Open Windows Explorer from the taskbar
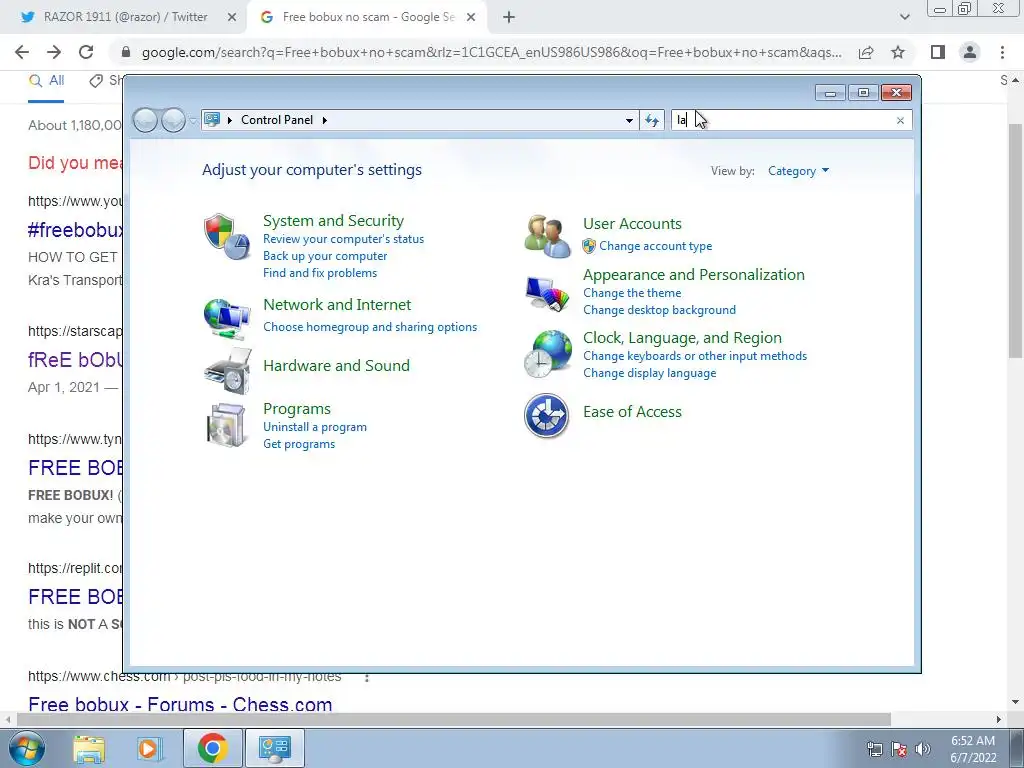Image resolution: width=1024 pixels, height=768 pixels. (89, 748)
